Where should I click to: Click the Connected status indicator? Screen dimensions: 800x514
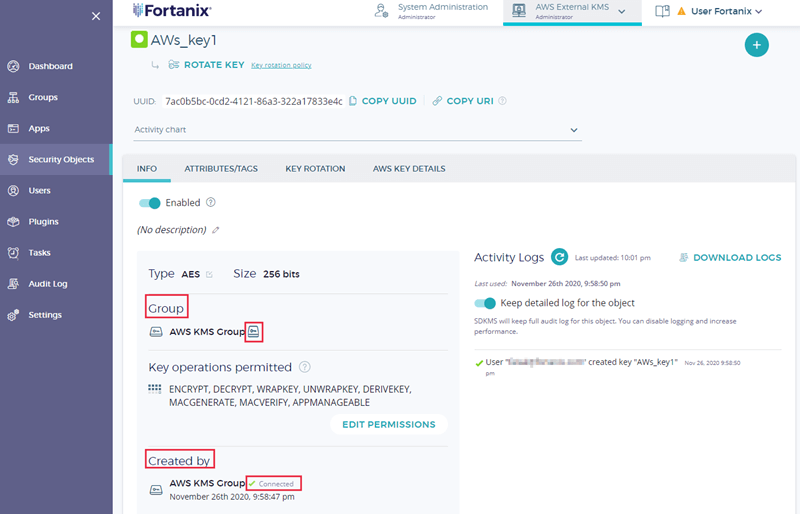(274, 484)
